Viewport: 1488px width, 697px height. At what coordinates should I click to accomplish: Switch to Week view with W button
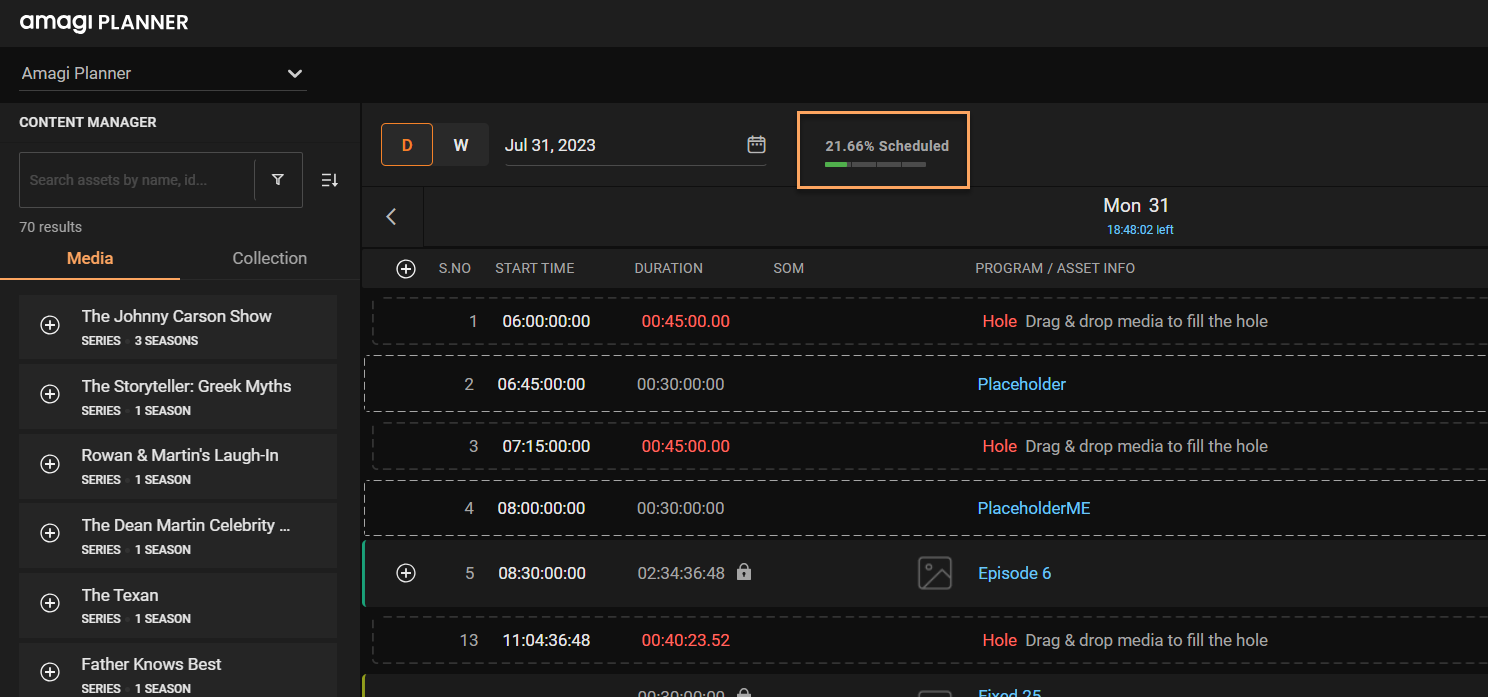tap(461, 145)
